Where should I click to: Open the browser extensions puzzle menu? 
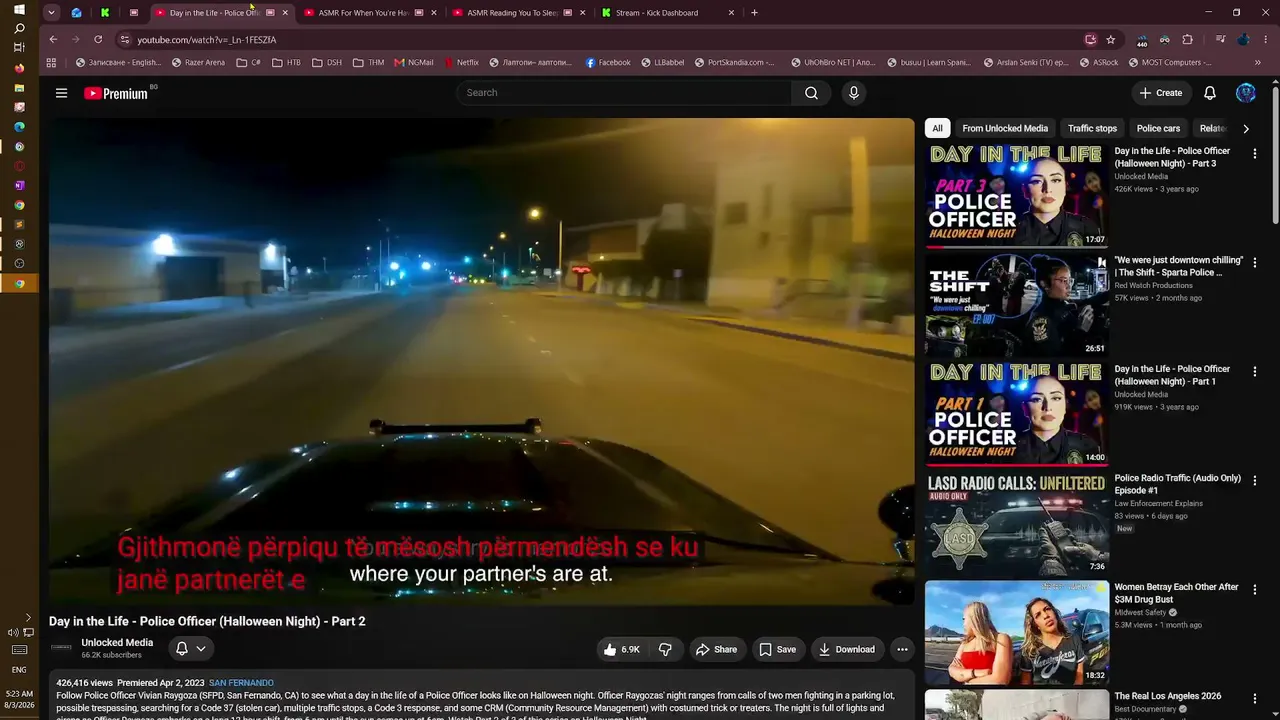click(1188, 40)
